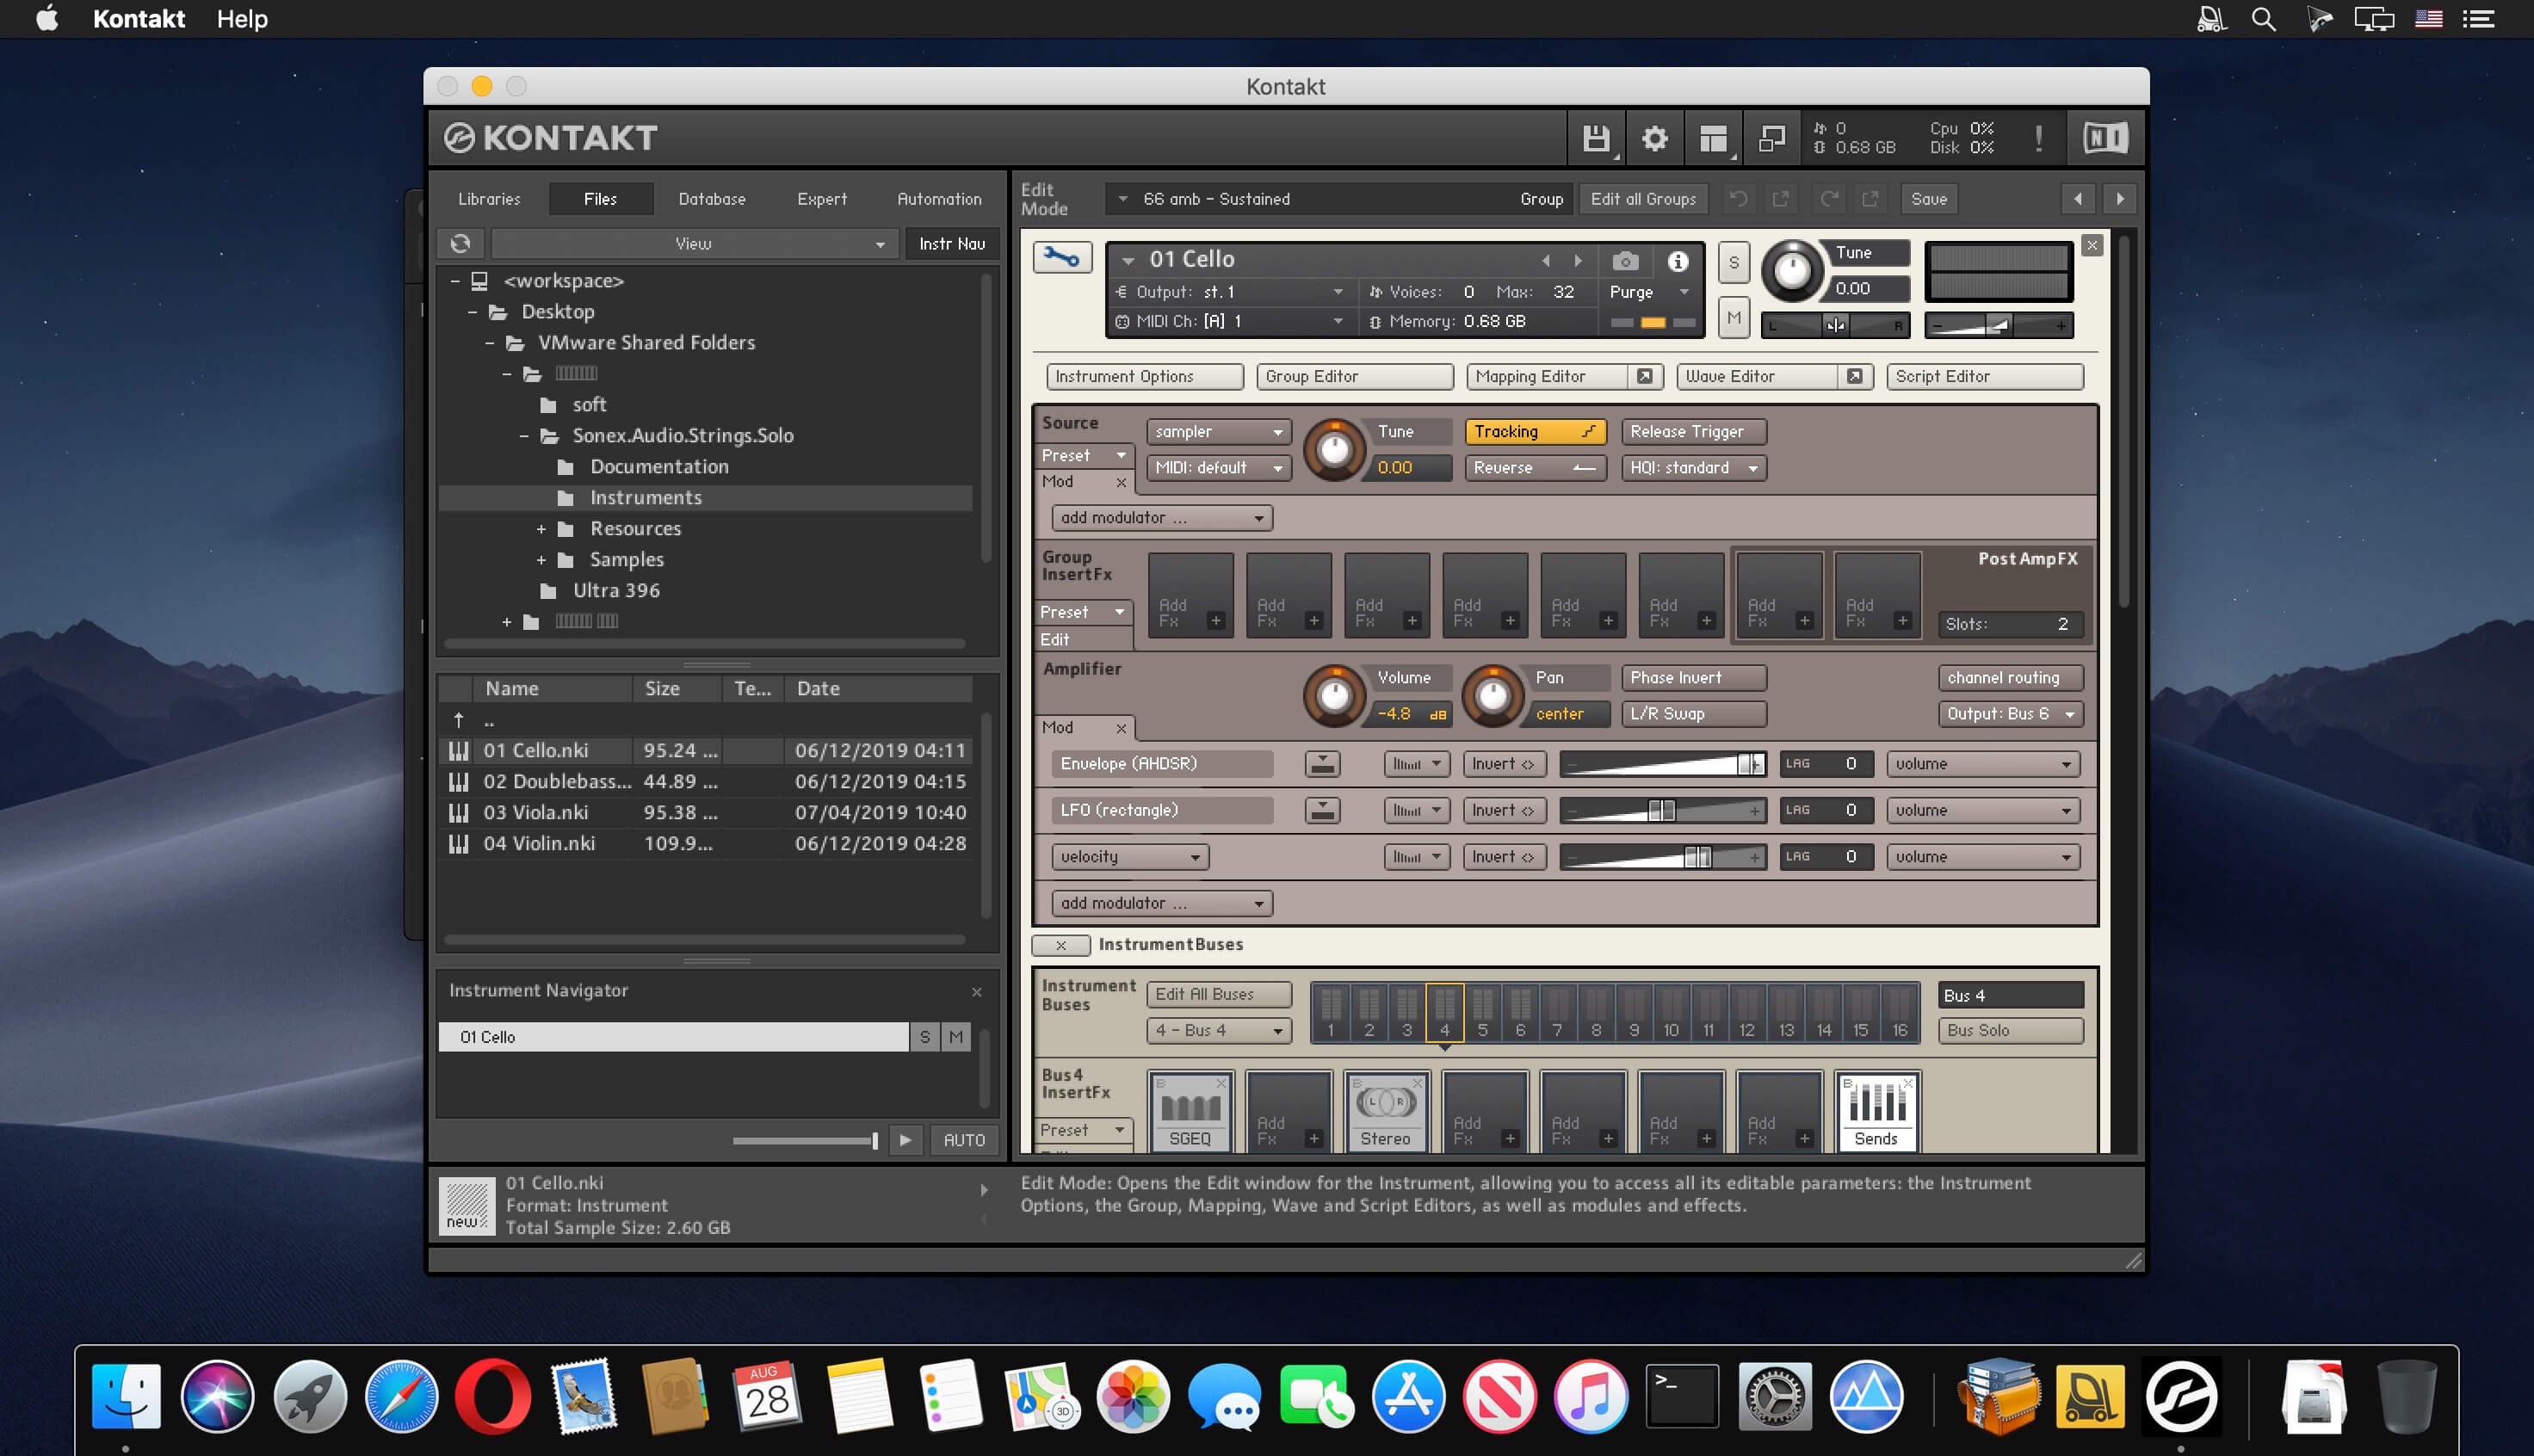Open the HQI: standard dropdown
The image size is (2534, 1456).
(x=1693, y=468)
